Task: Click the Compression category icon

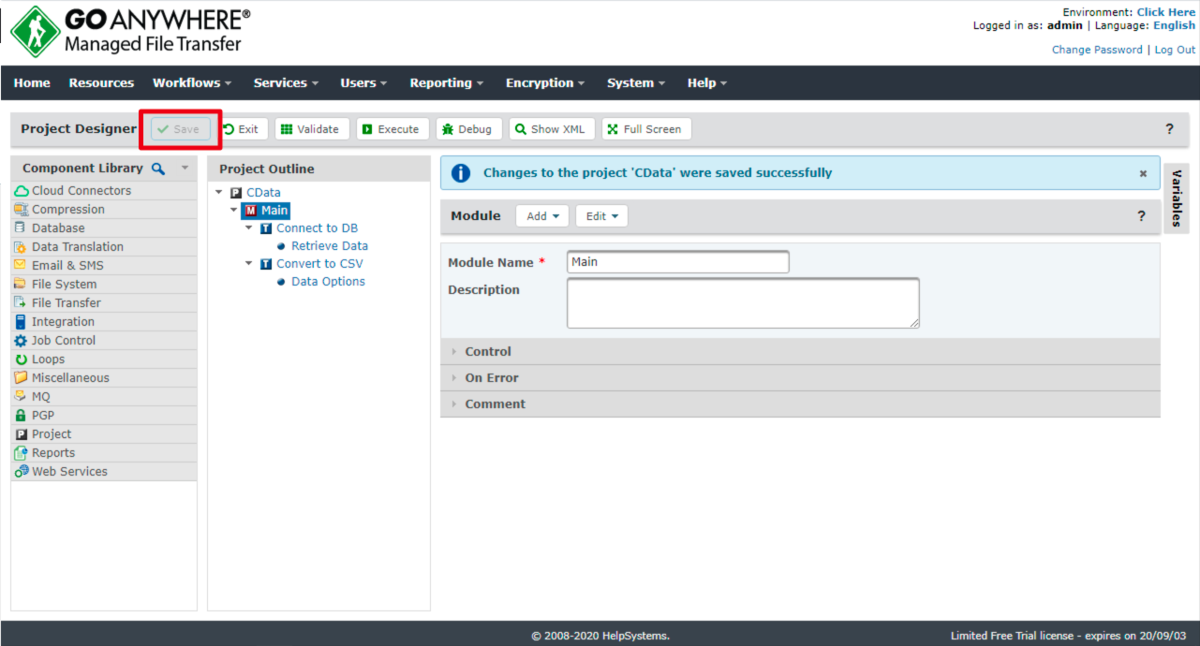Action: coord(21,210)
